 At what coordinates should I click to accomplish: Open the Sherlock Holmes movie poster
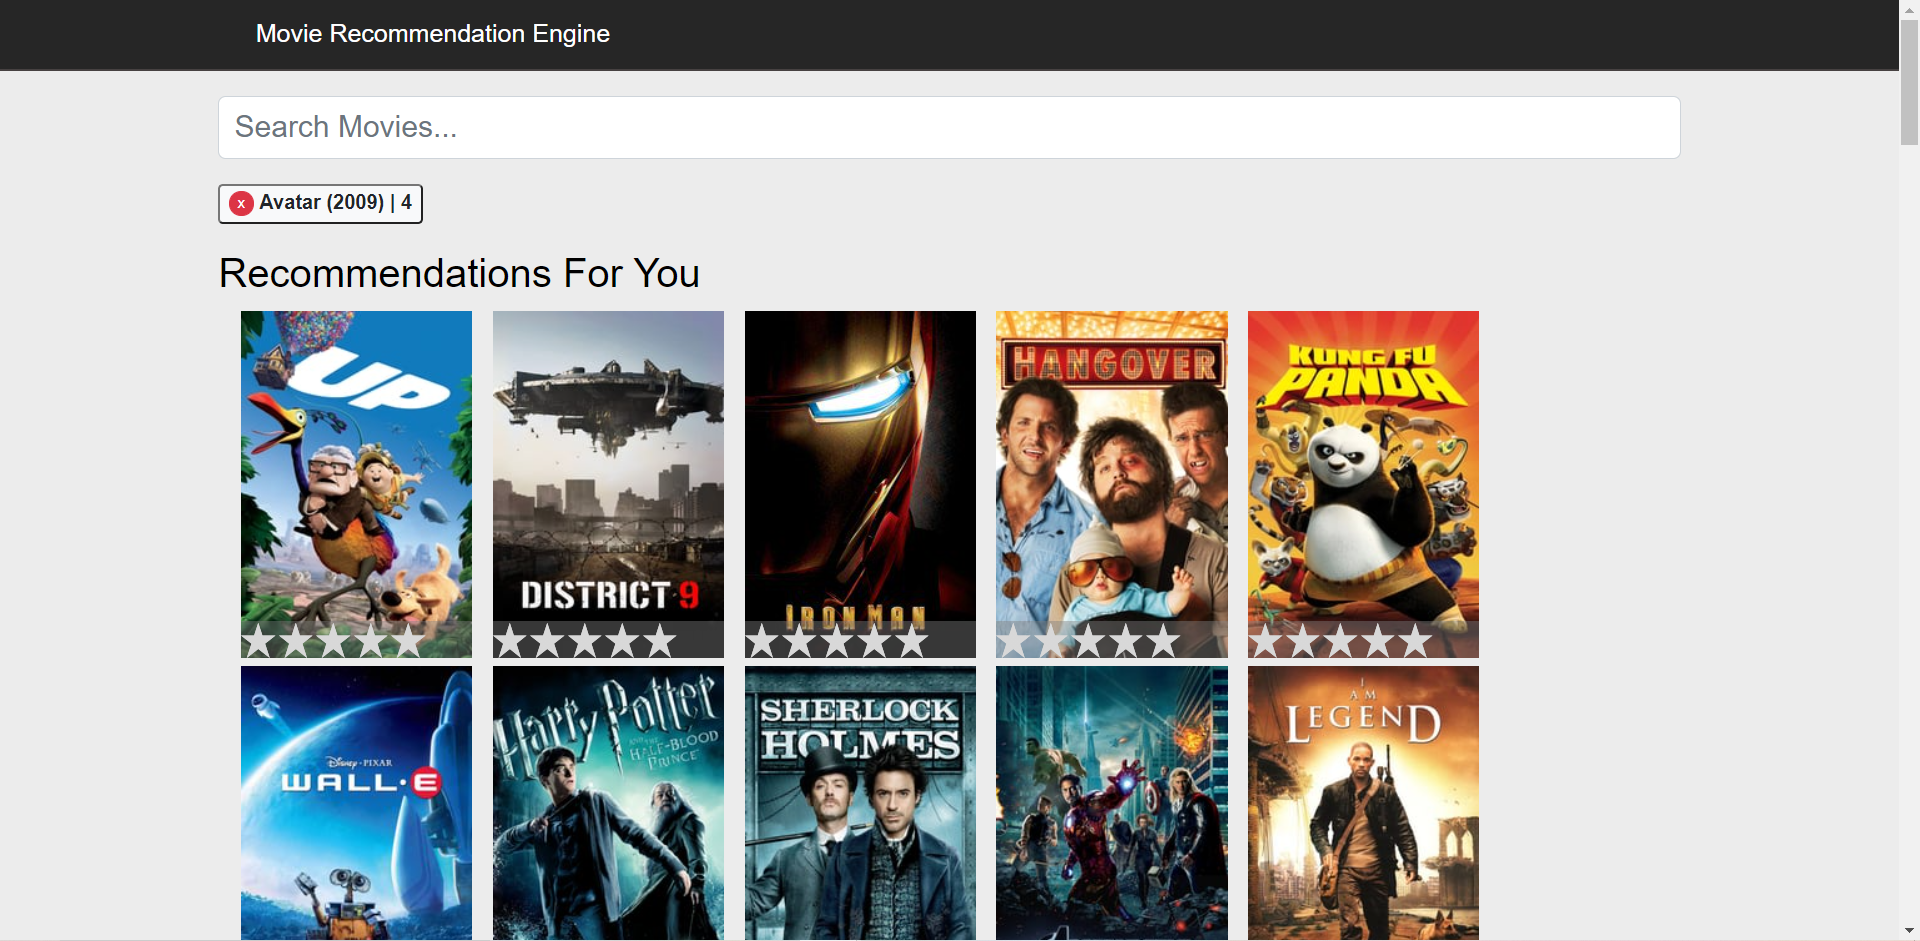(860, 803)
